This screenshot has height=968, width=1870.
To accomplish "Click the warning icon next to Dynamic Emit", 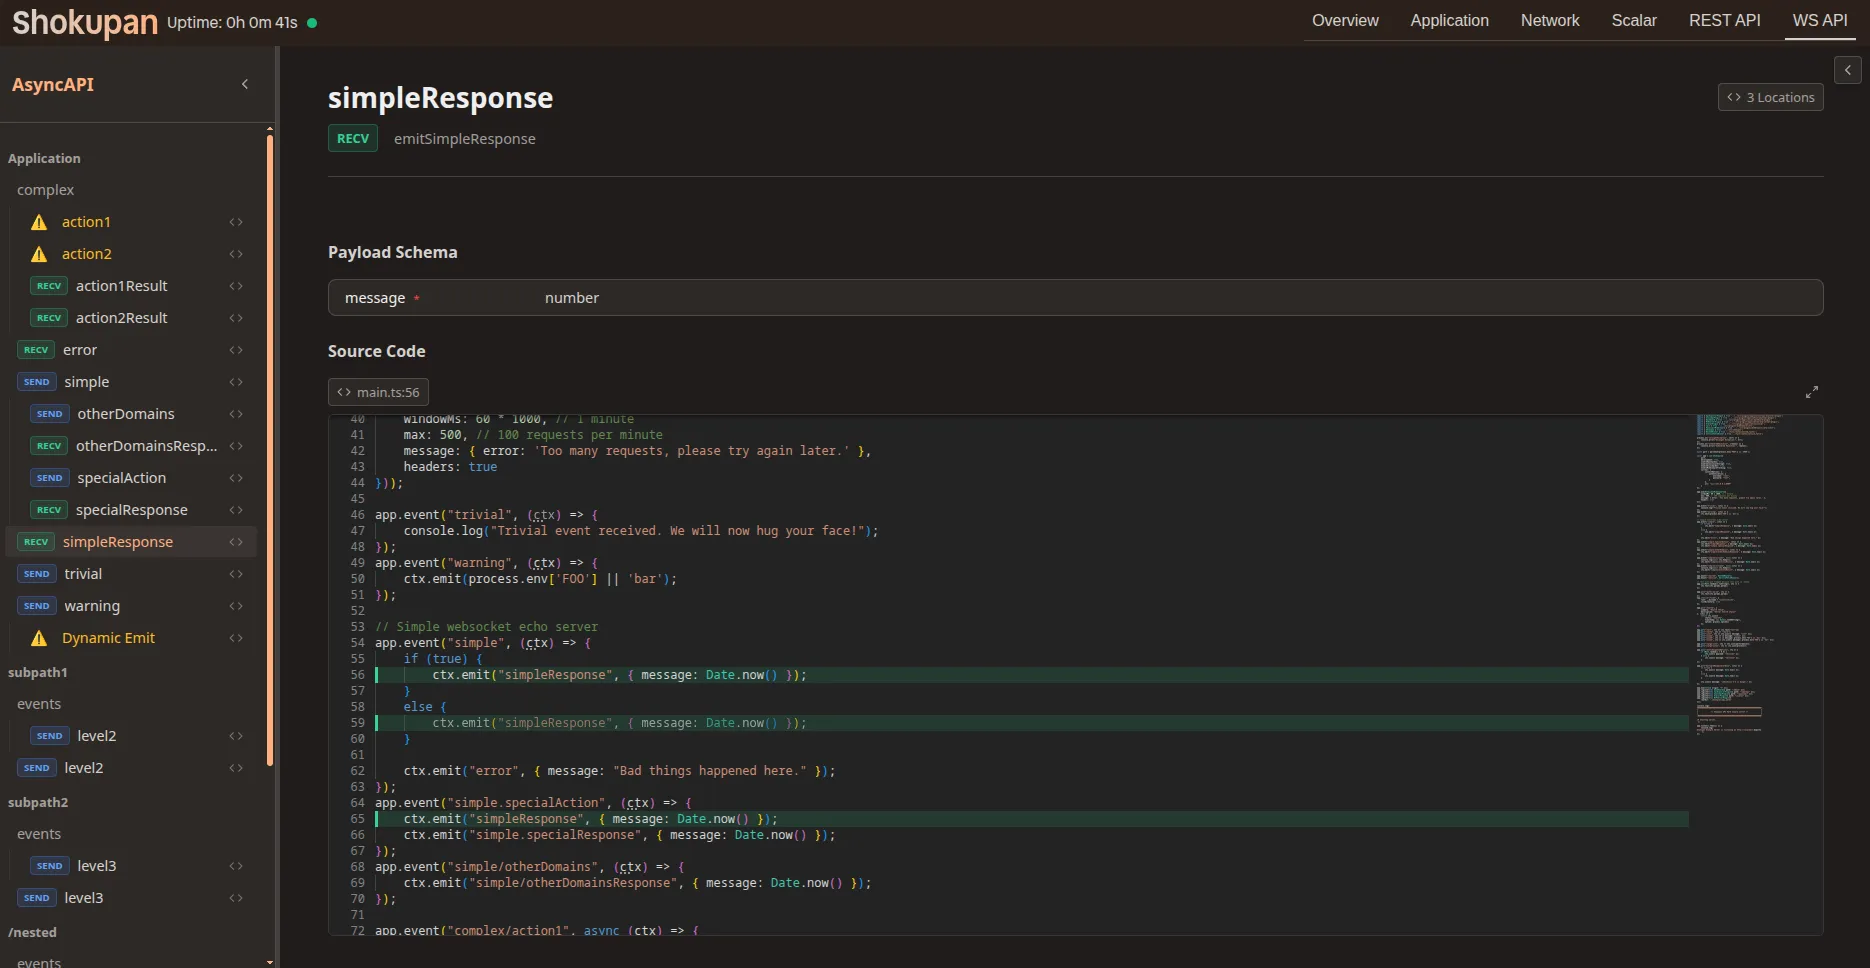I will (38, 638).
